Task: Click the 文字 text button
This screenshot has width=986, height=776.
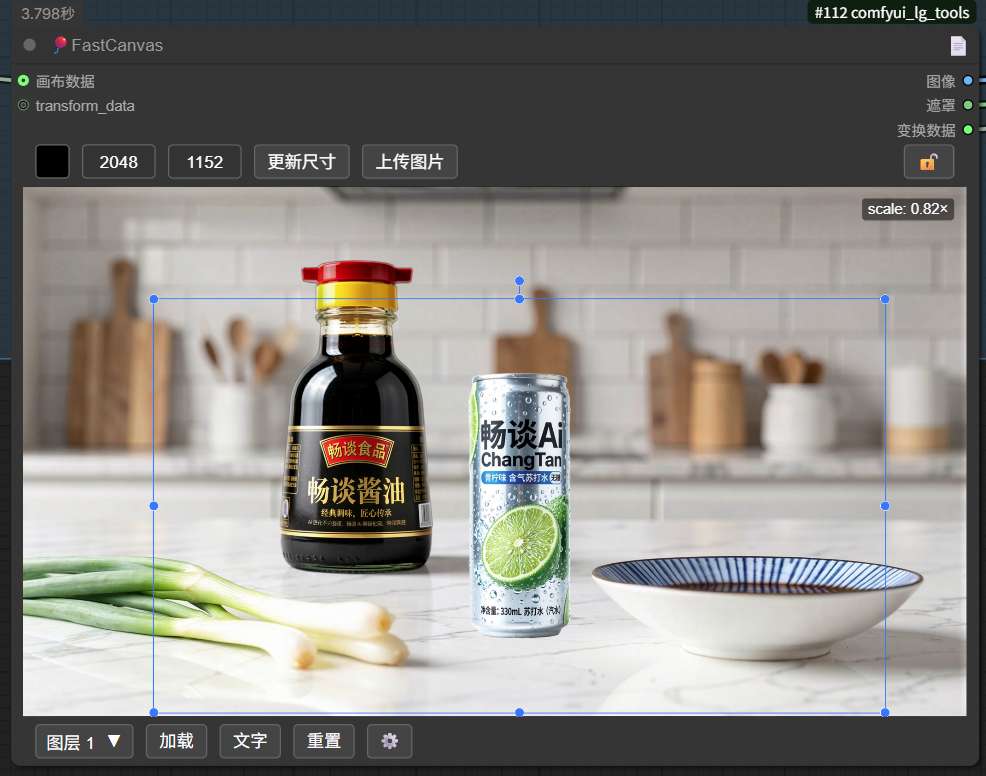Action: click(250, 741)
